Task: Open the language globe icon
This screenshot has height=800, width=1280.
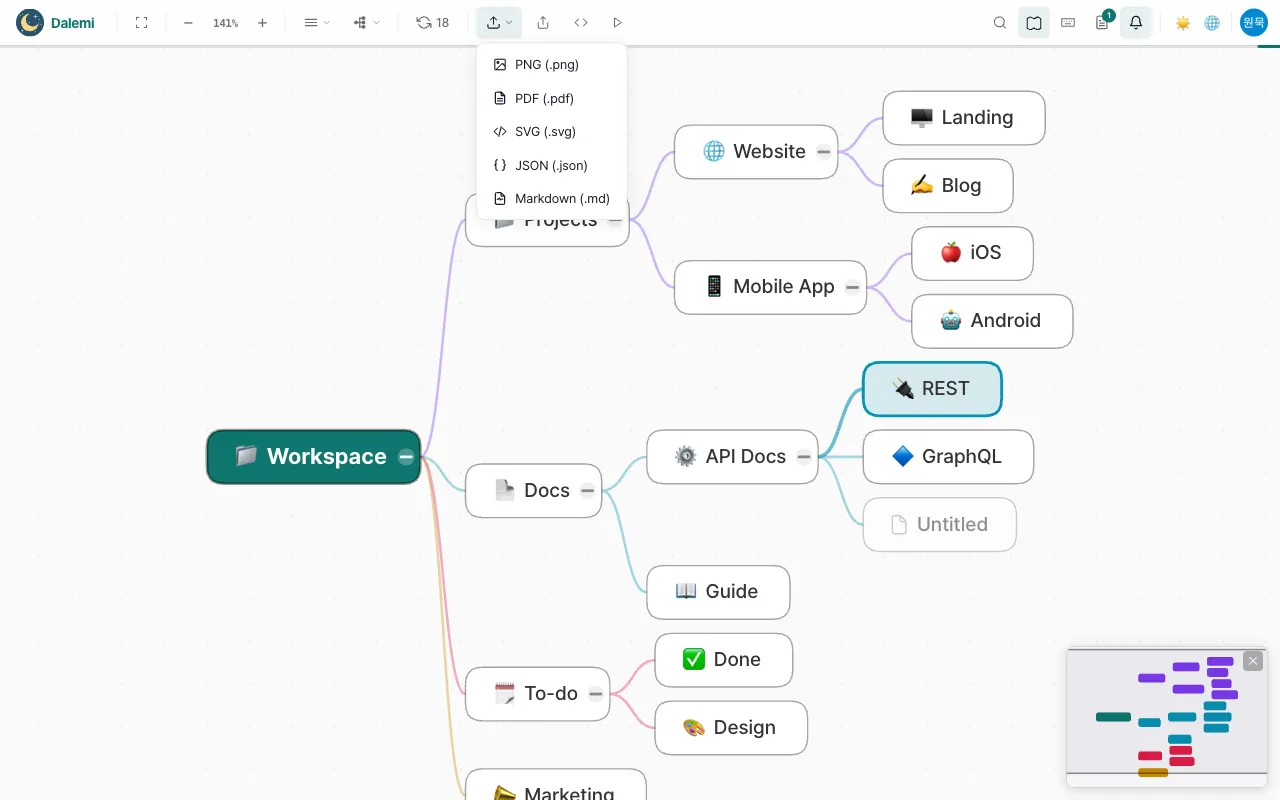Action: point(1212,22)
